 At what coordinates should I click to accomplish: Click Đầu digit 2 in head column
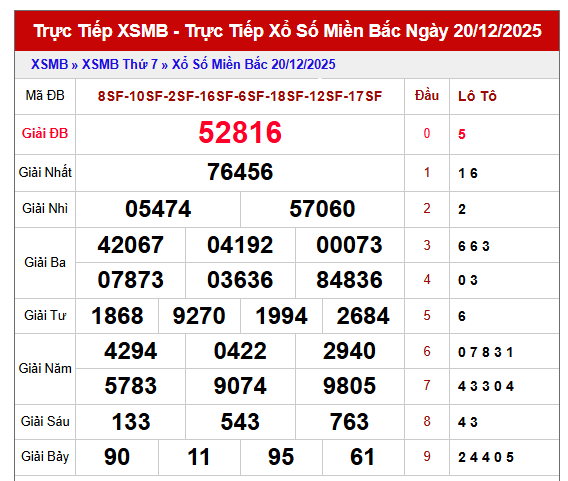(x=427, y=209)
